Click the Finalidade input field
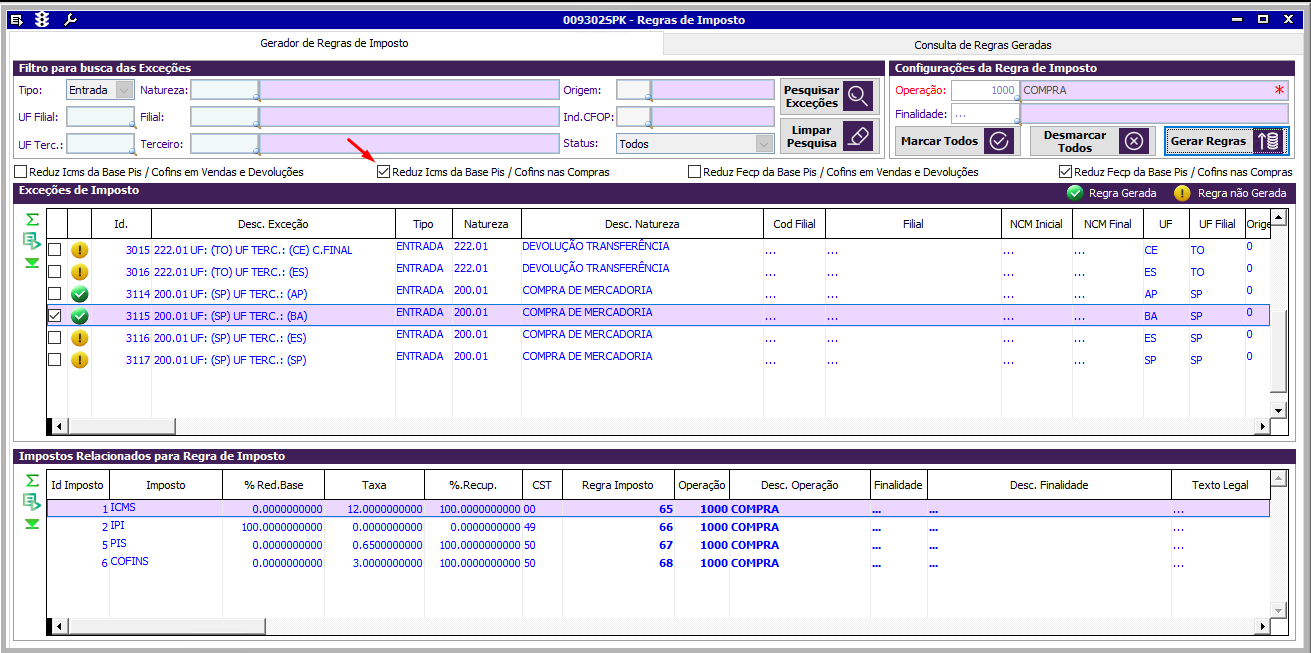The image size is (1311, 653). tap(983, 114)
